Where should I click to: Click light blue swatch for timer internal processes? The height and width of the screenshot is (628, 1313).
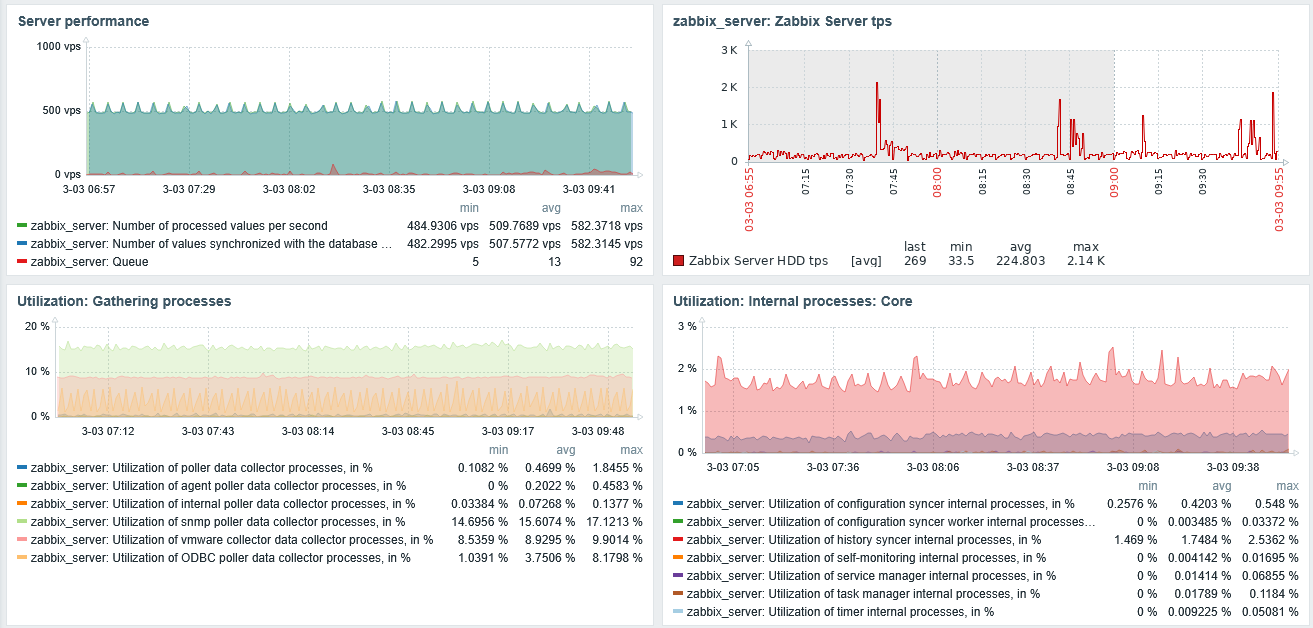[678, 611]
